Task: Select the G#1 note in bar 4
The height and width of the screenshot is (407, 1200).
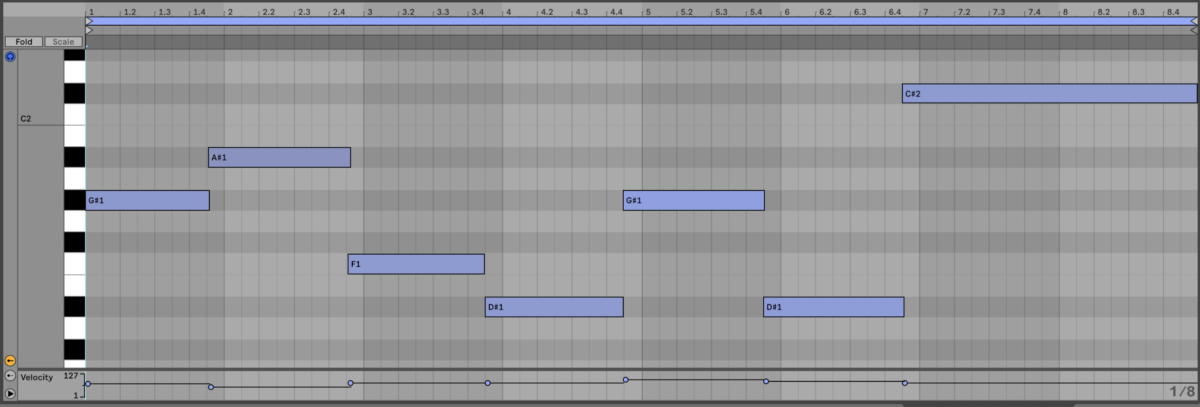Action: point(694,200)
